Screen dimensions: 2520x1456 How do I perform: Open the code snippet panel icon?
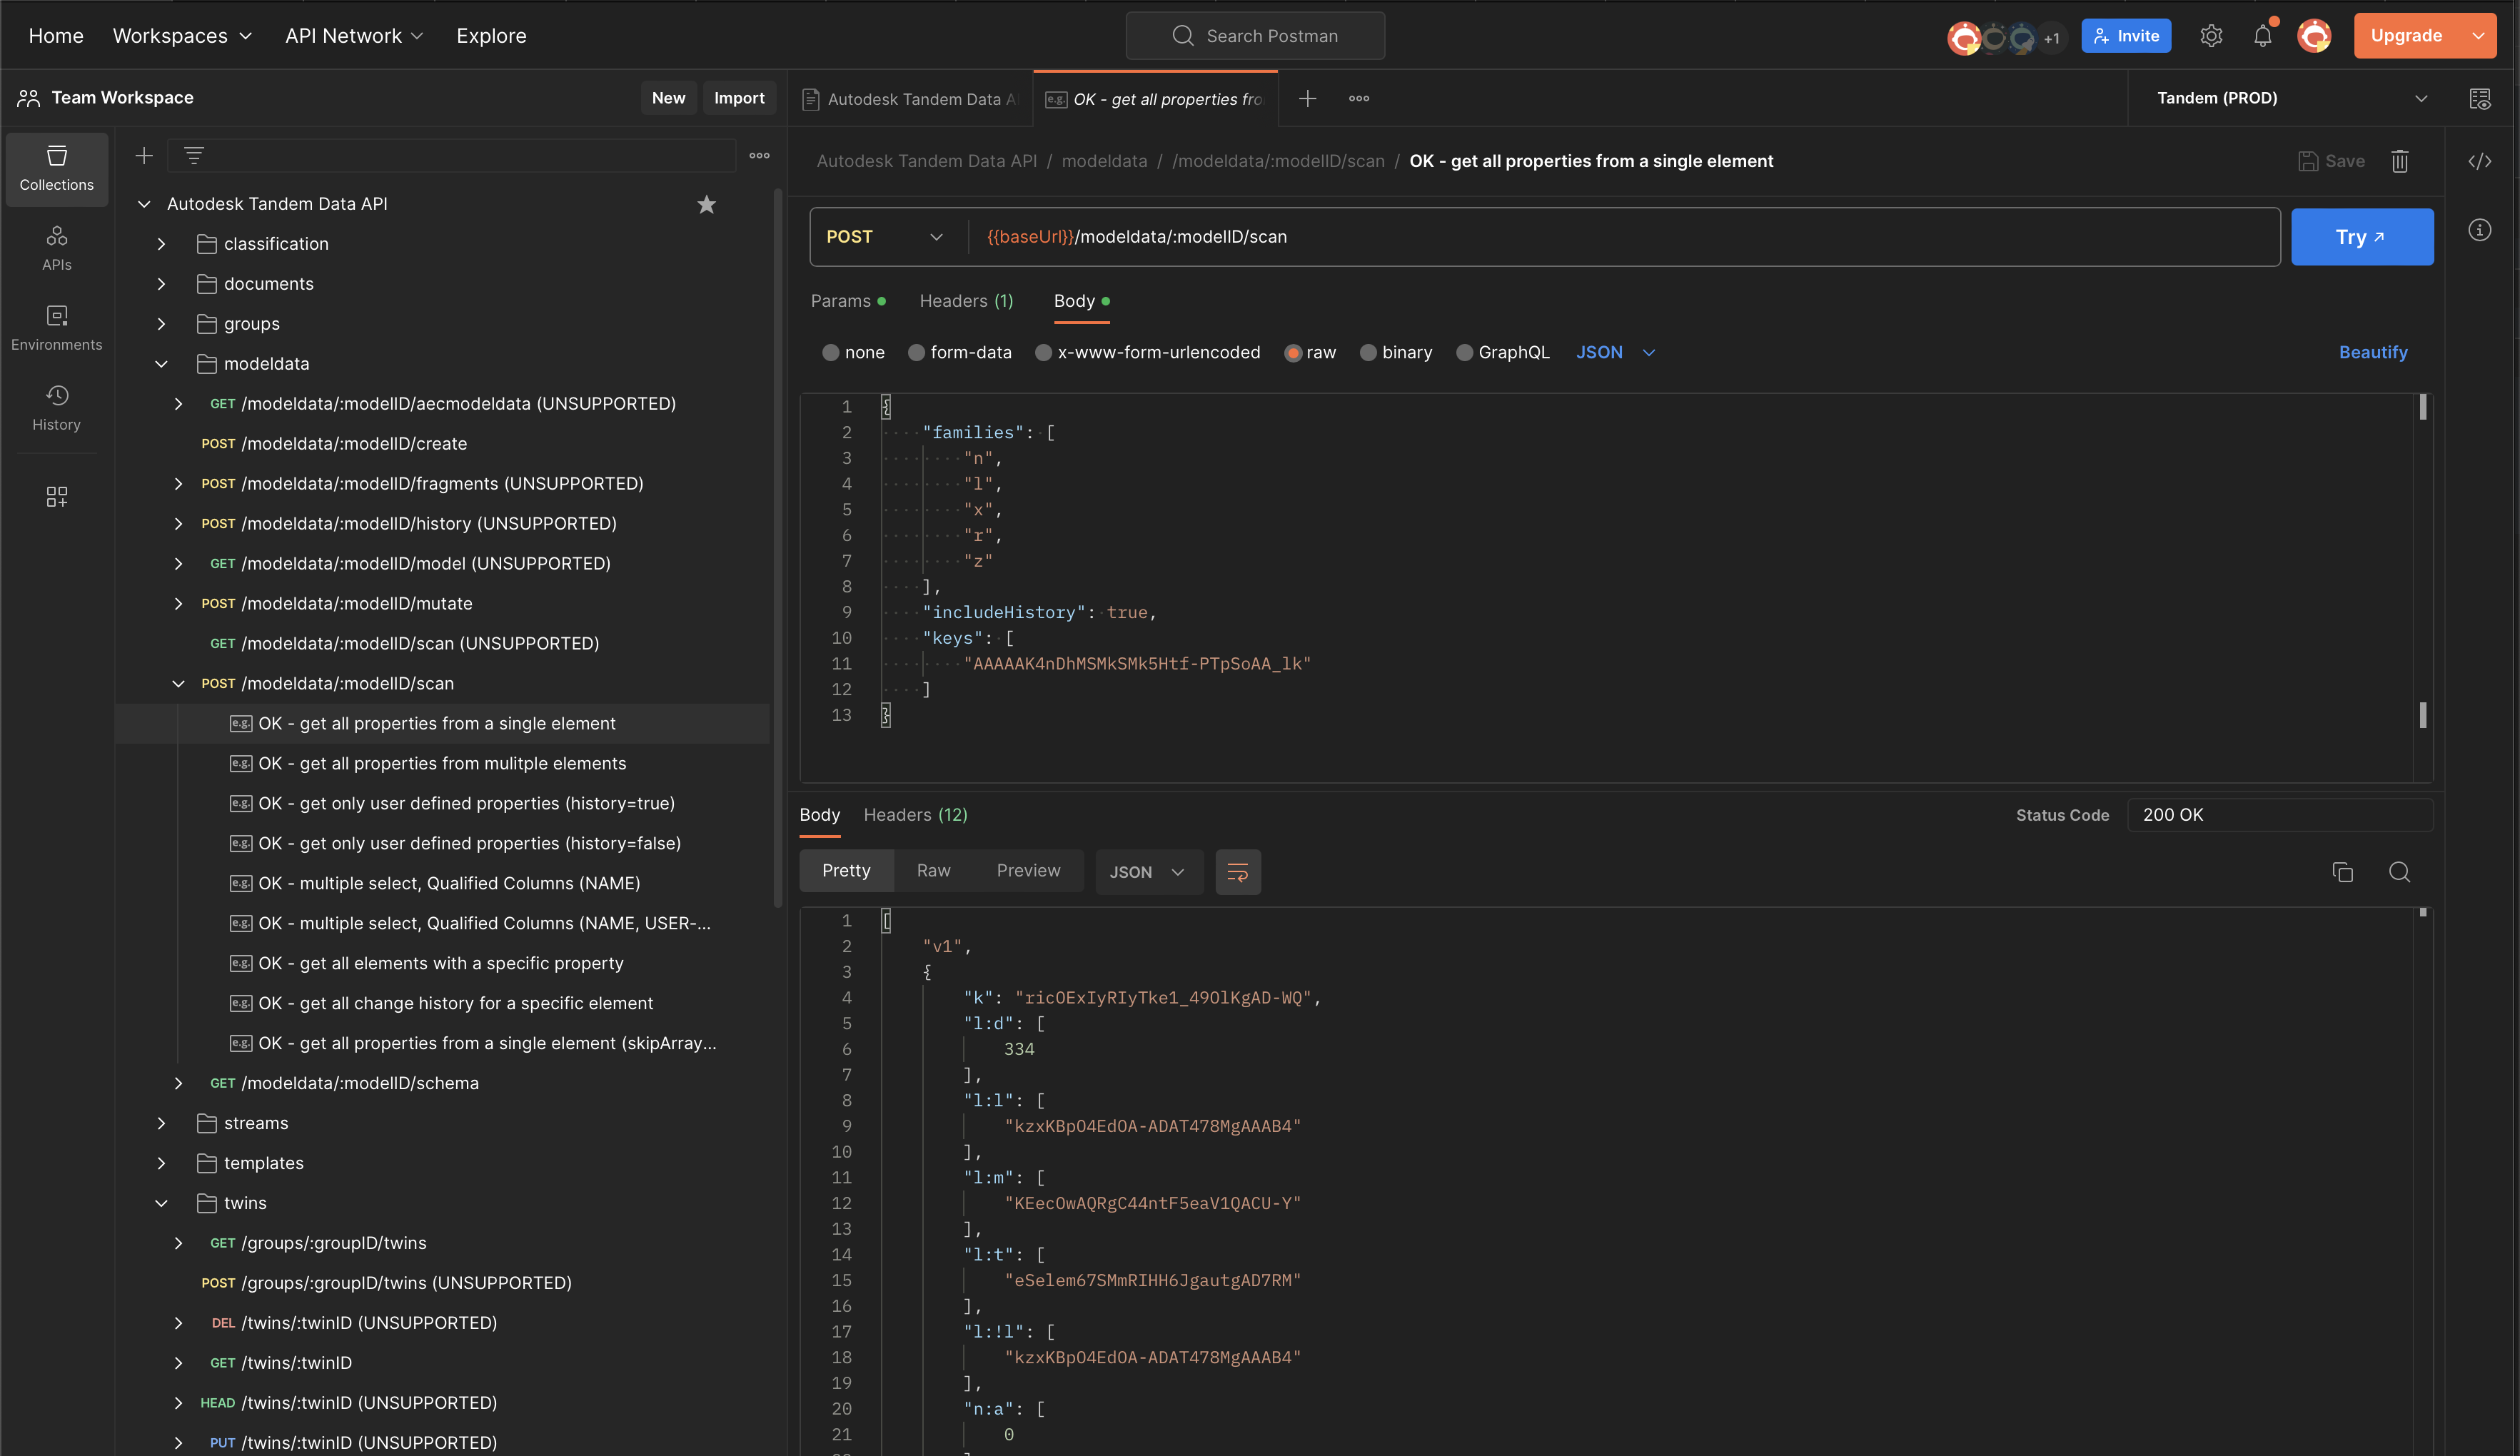(x=2479, y=161)
